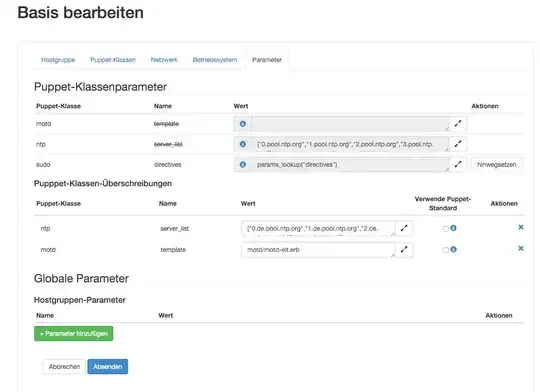Click the sudo directives params_lookup field
The image size is (540, 392).
350,165
